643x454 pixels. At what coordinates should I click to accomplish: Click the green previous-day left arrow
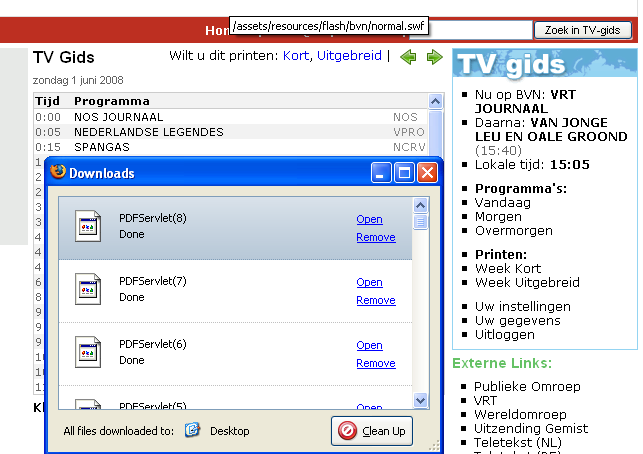coord(408,57)
